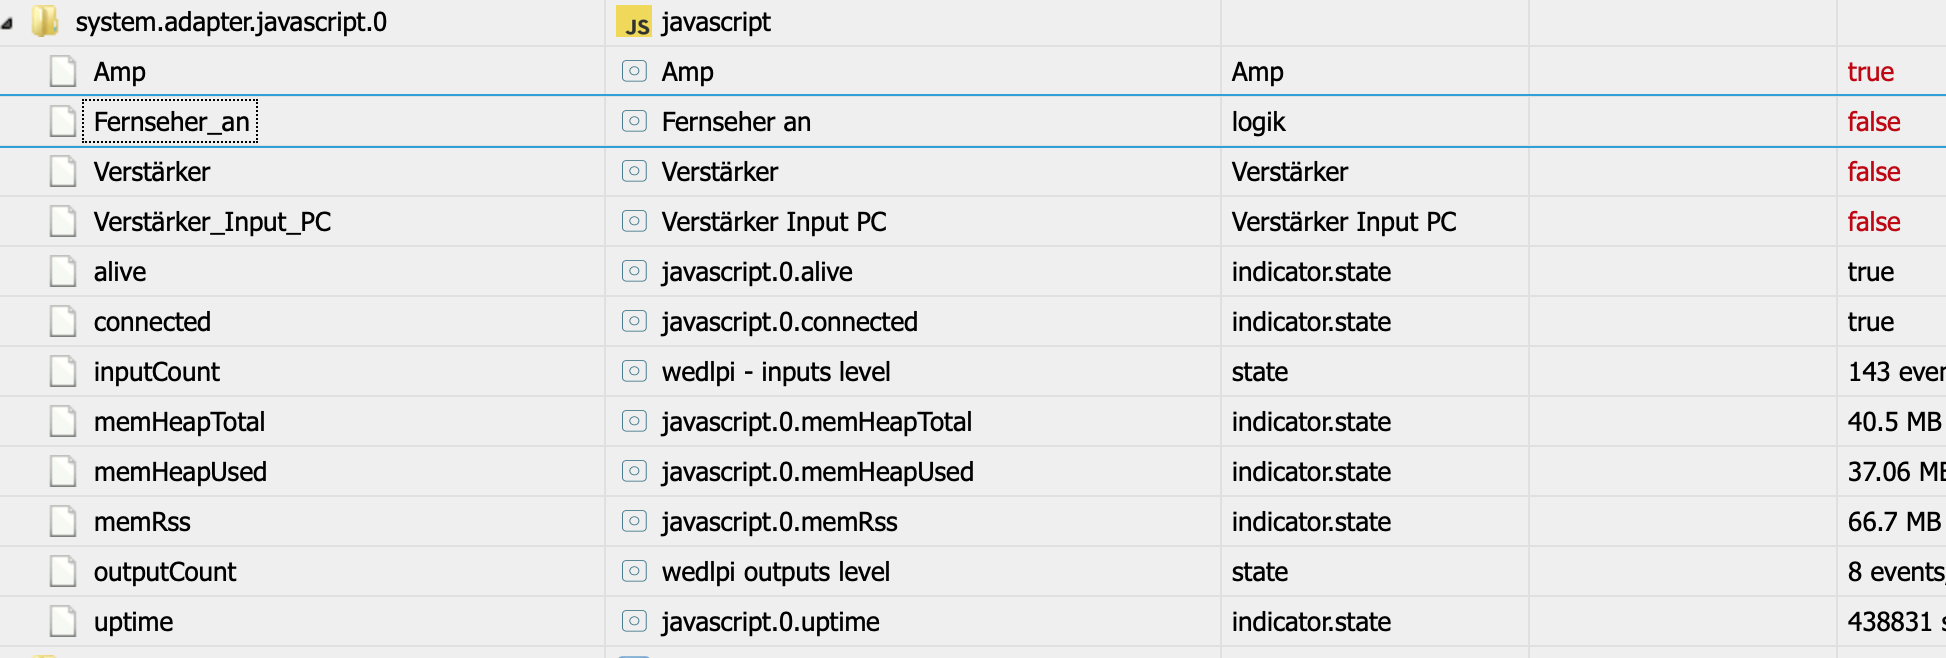
Task: Click the folder icon for system.adapter.javascript.0
Action: [x=45, y=22]
